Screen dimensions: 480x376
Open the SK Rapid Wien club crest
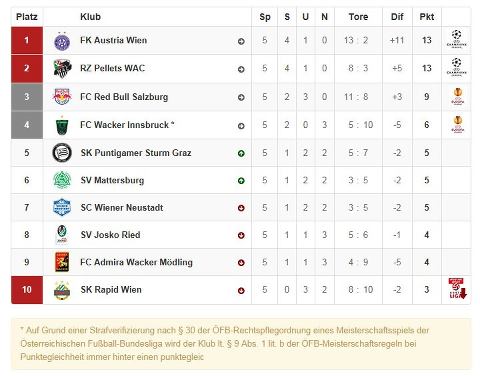click(x=62, y=290)
